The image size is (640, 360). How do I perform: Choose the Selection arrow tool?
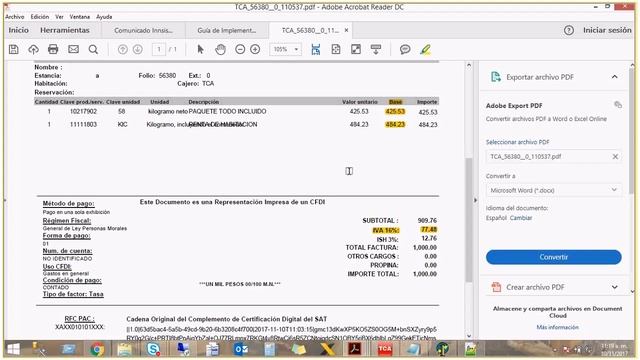(x=200, y=49)
